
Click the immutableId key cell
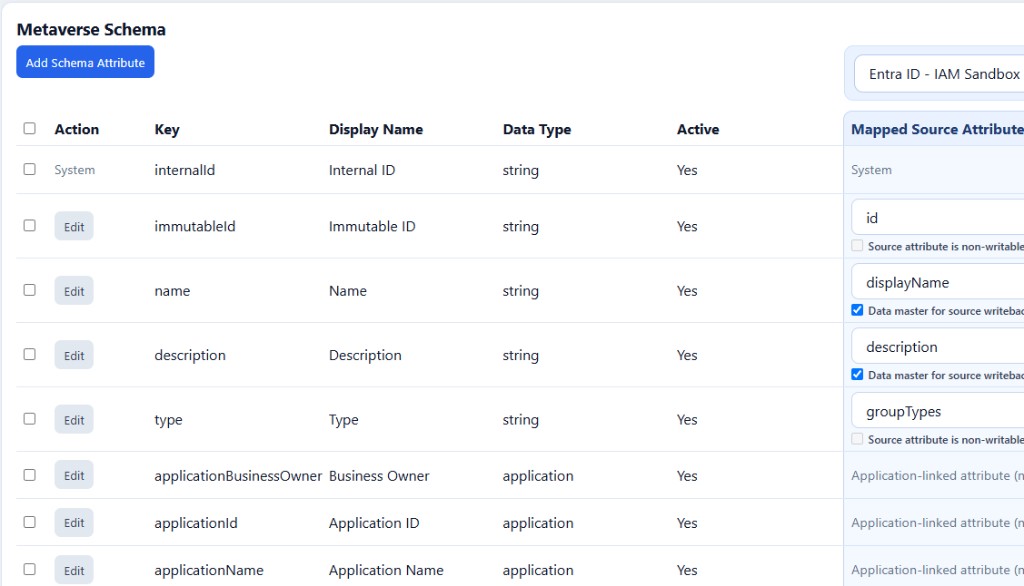[x=195, y=226]
